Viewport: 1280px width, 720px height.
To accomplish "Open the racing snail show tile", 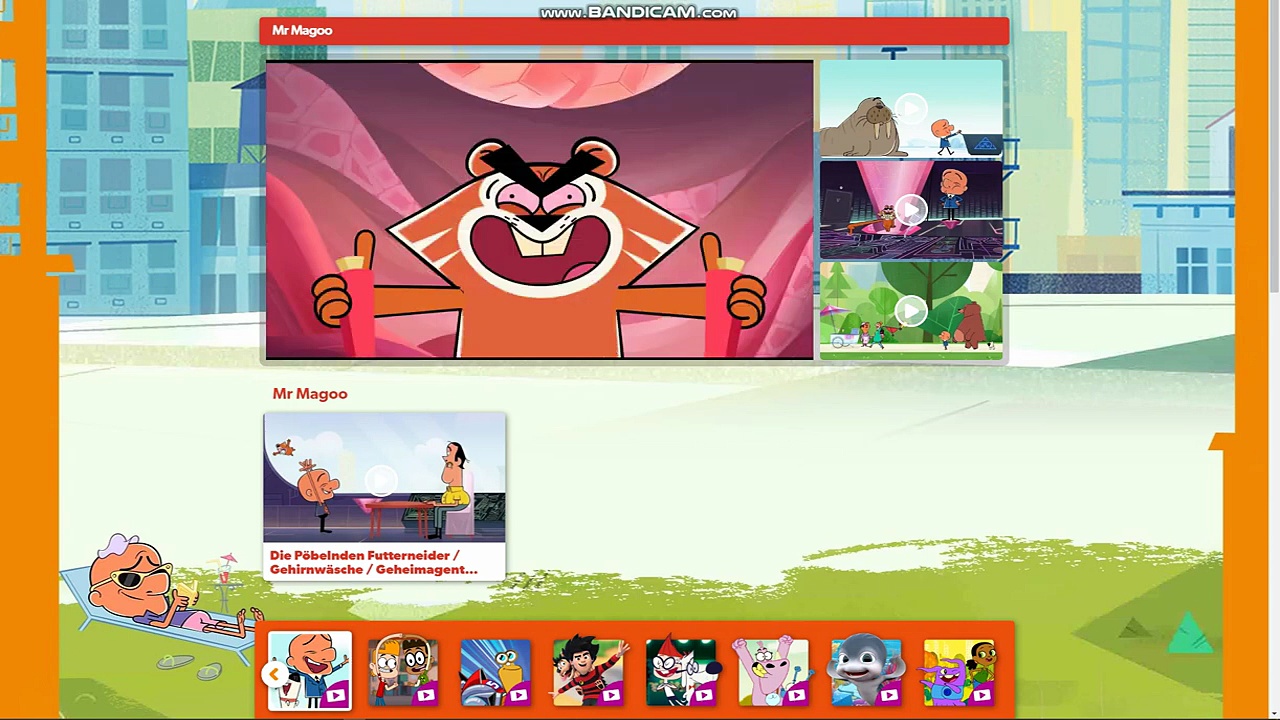I will (496, 671).
